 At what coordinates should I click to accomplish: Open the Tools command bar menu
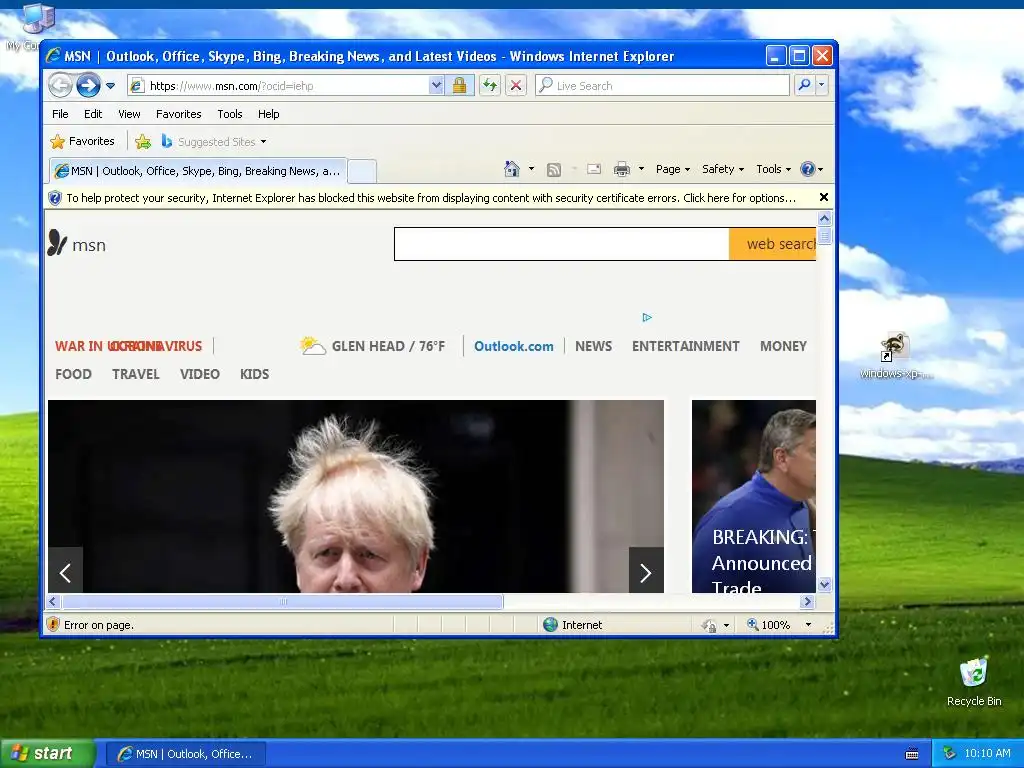pyautogui.click(x=774, y=169)
